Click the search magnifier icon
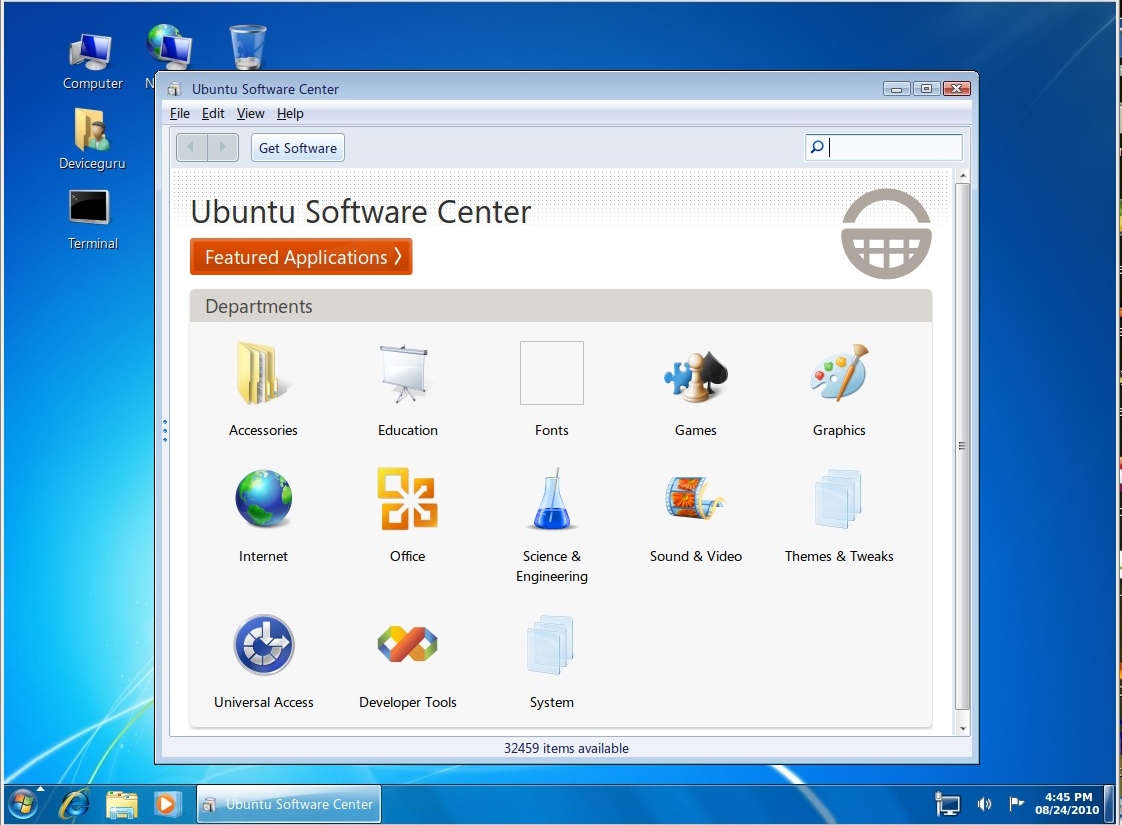 point(816,147)
